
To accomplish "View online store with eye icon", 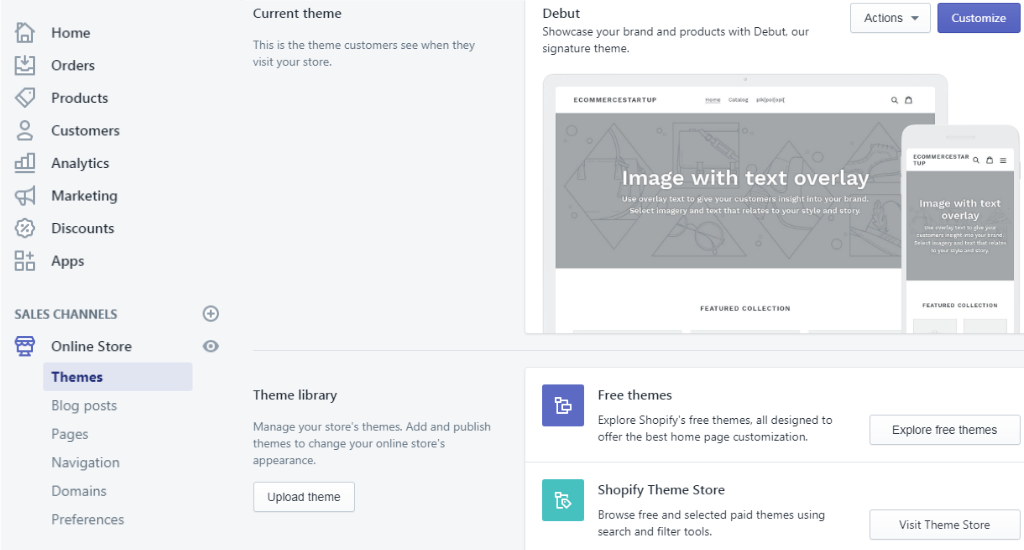I will (210, 346).
